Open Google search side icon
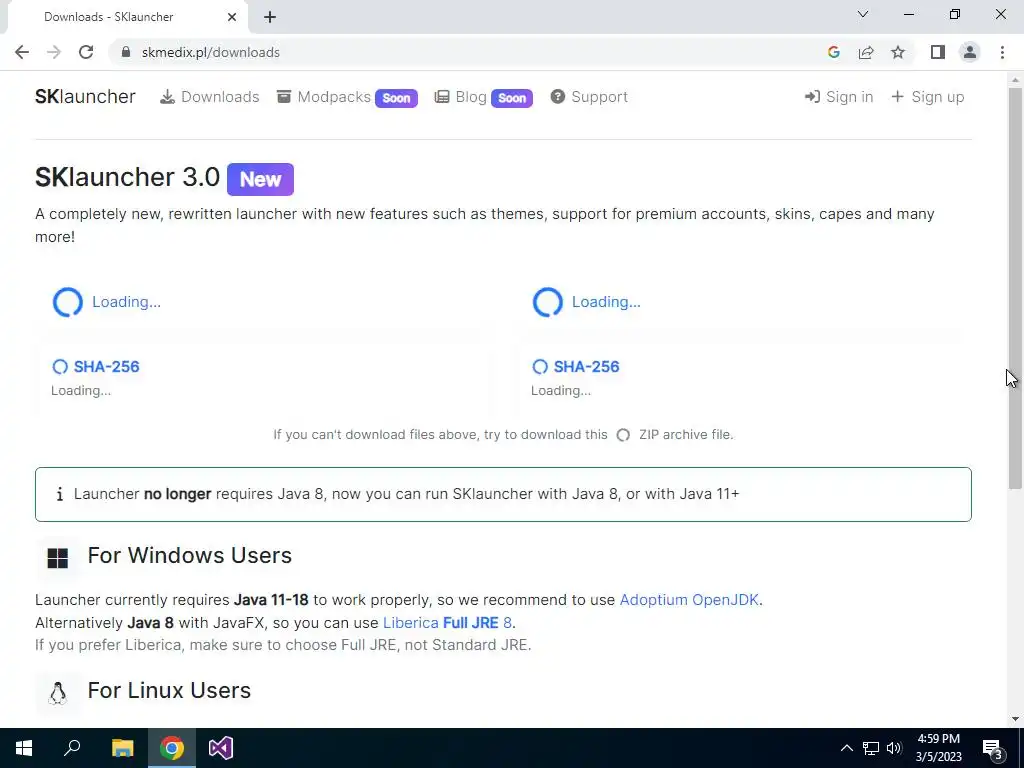 tap(833, 52)
